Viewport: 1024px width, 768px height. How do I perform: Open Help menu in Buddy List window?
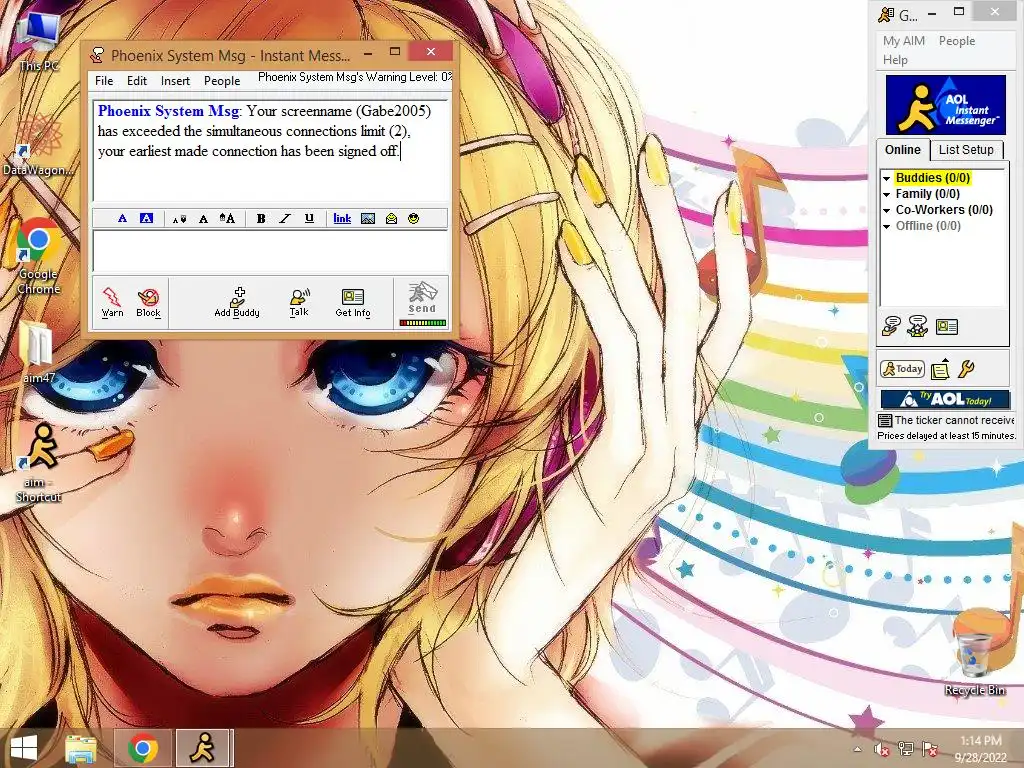click(895, 59)
